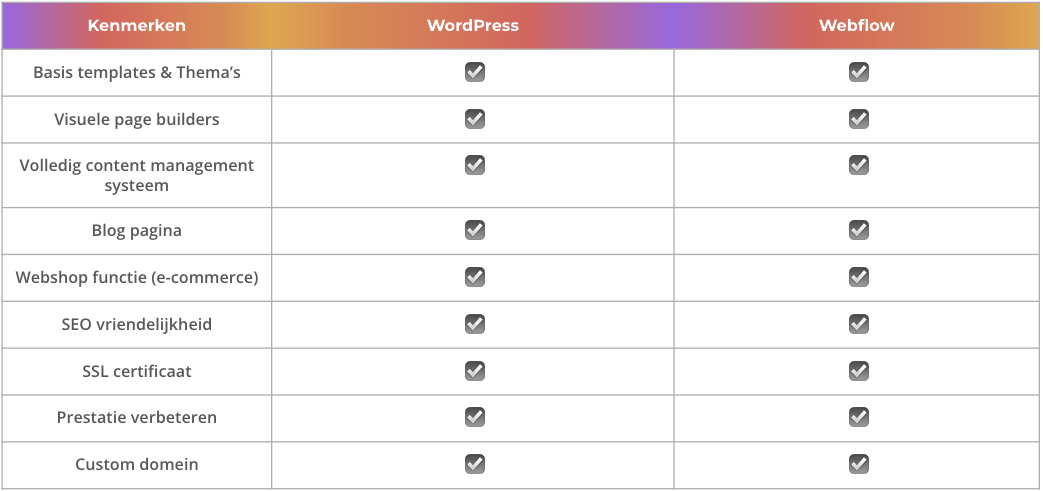Click WordPress checkmark for Basis templates & Thema's
1043x491 pixels.
click(x=474, y=72)
